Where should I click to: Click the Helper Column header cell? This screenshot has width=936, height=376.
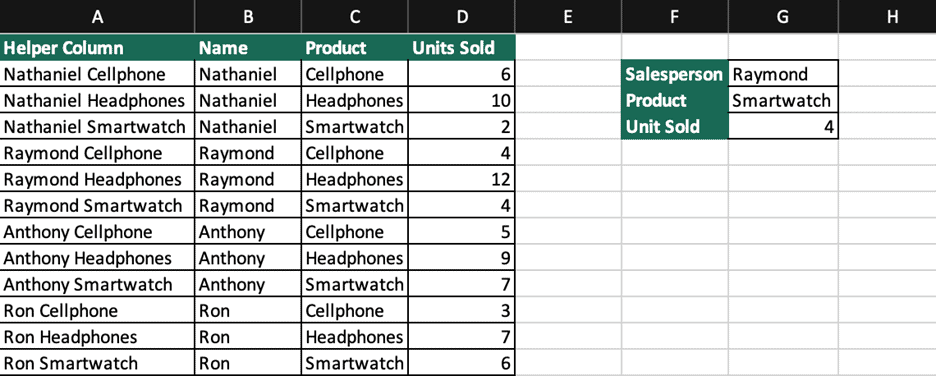[97, 47]
